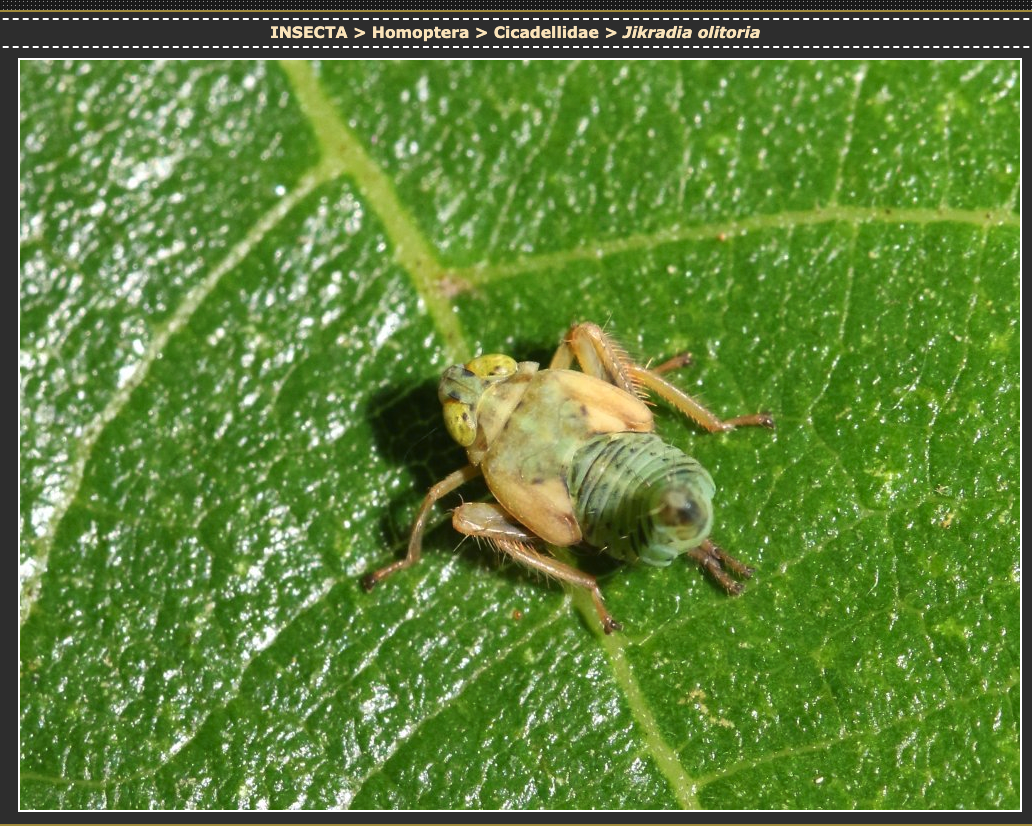Image resolution: width=1032 pixels, height=826 pixels.
Task: Click the pair of feet below the abdomen tip
Action: point(728,574)
